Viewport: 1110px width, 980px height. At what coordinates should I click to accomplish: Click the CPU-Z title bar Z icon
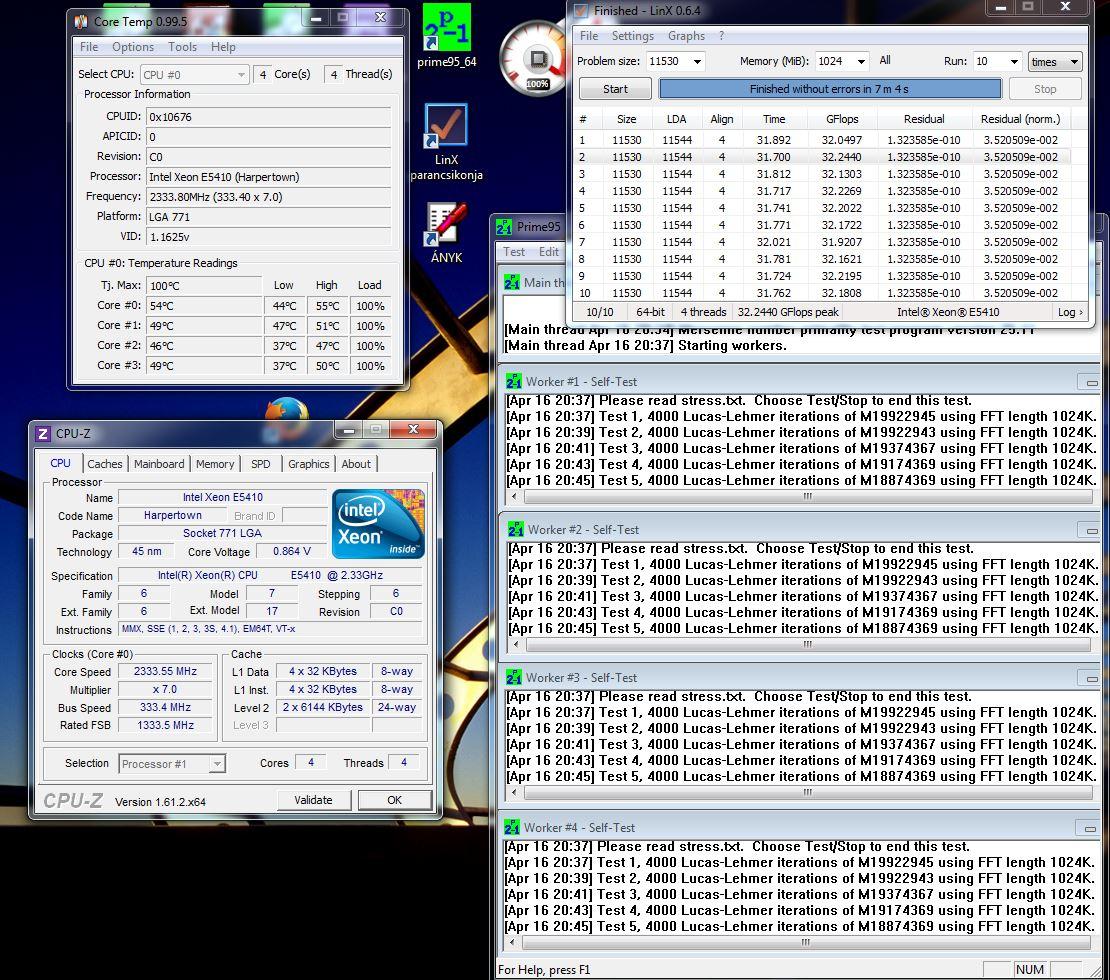42,434
